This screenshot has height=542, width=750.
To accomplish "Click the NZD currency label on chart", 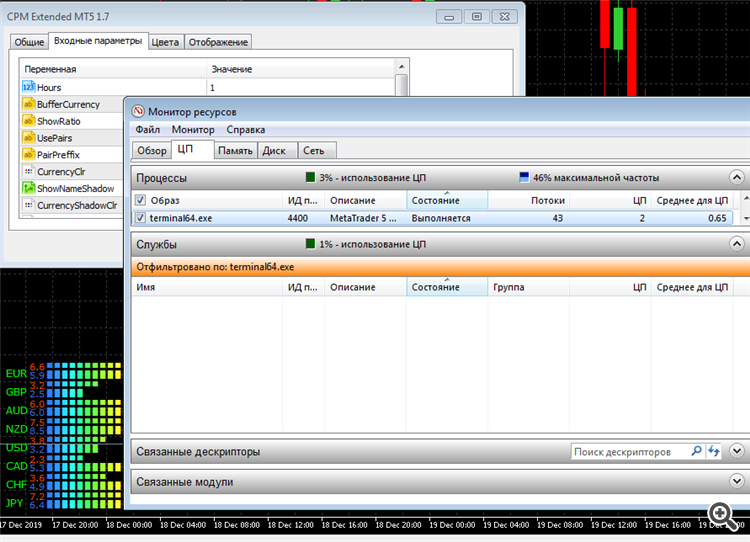I will click(x=16, y=429).
